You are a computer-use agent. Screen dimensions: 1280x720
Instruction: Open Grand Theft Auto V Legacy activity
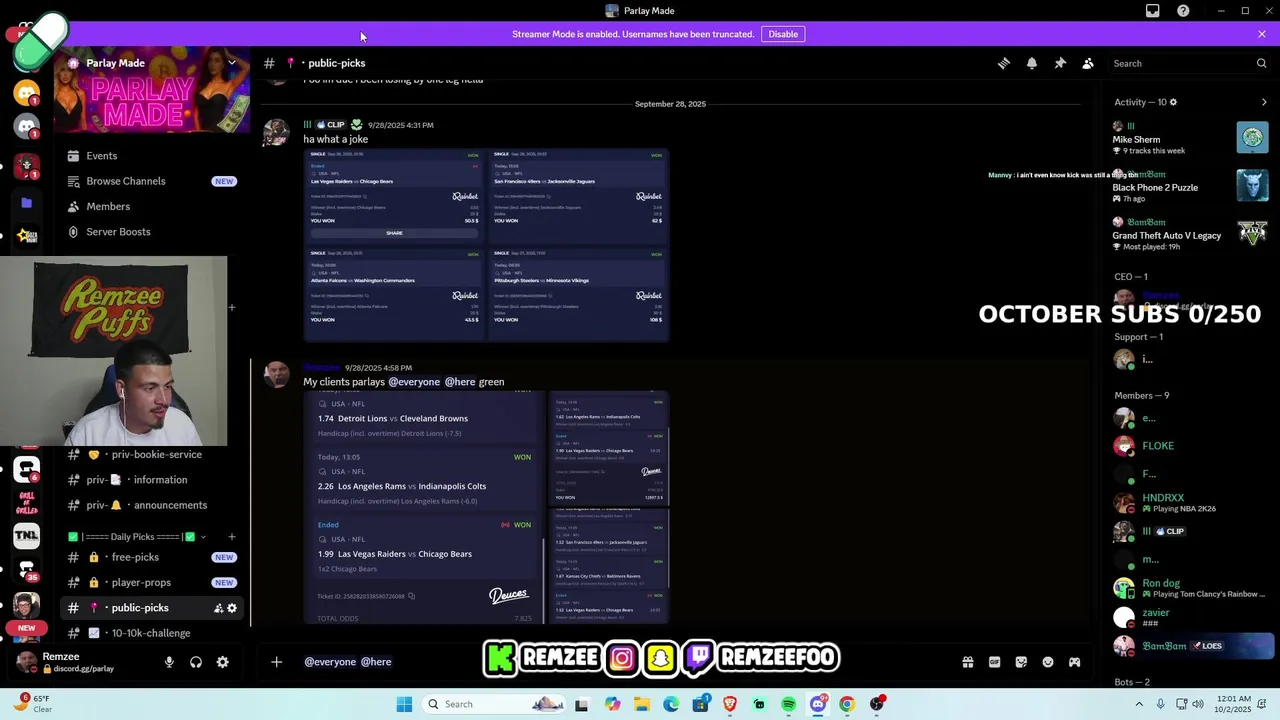[x=1190, y=233]
